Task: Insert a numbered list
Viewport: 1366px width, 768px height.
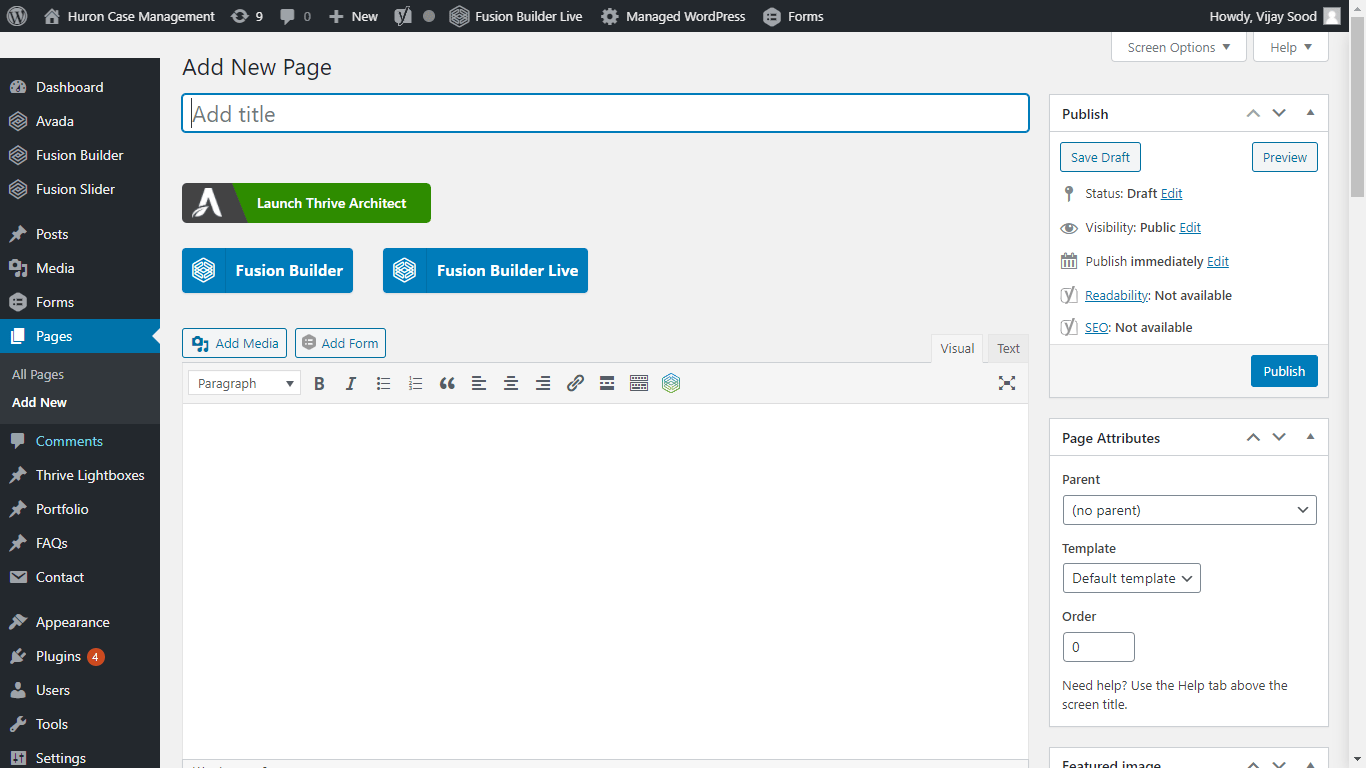Action: 415,383
